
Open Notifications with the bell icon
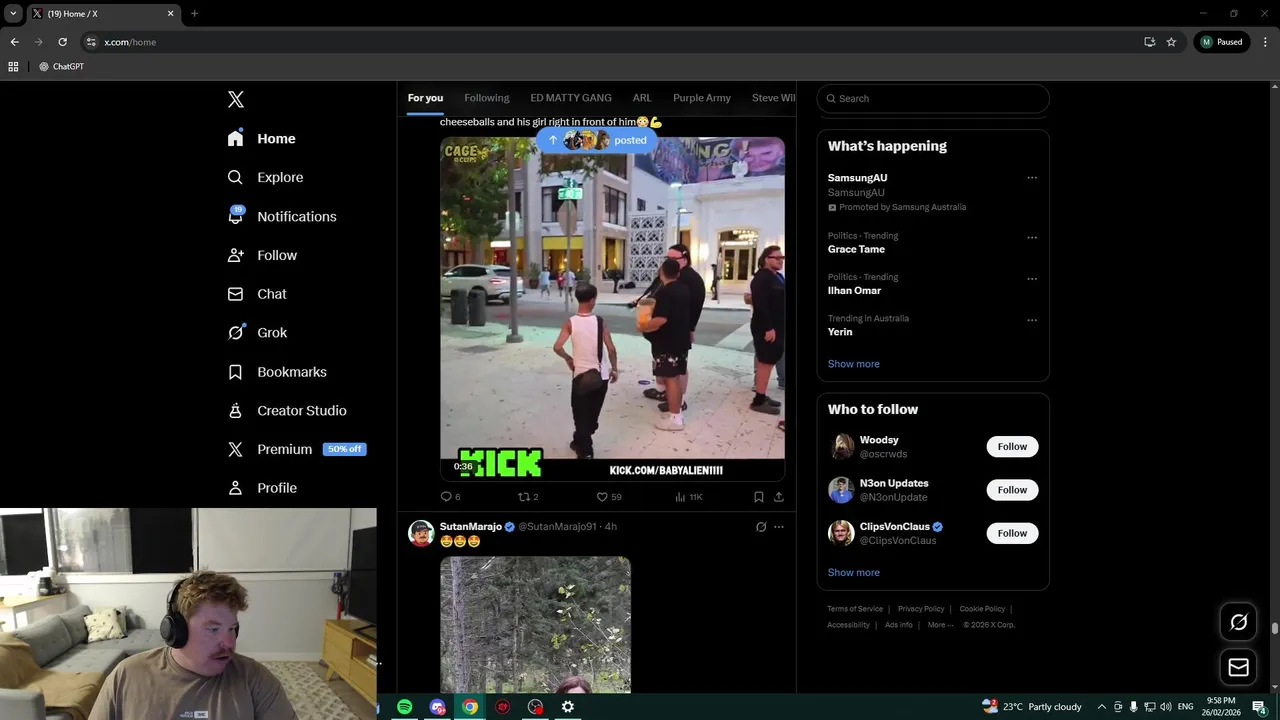tap(282, 216)
